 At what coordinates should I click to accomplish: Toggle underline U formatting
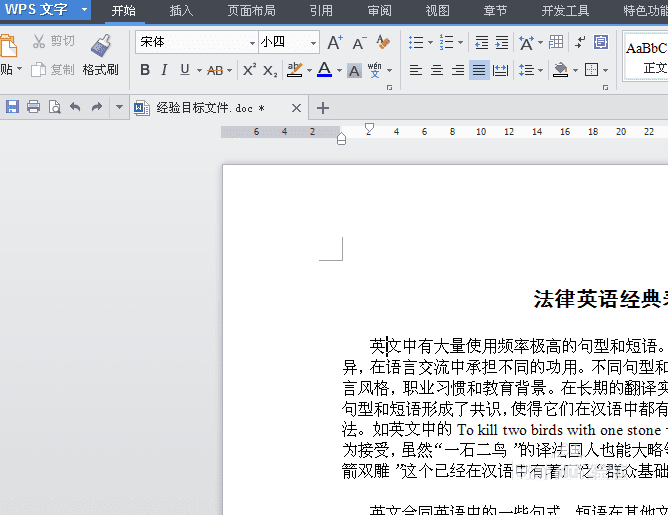click(x=184, y=69)
